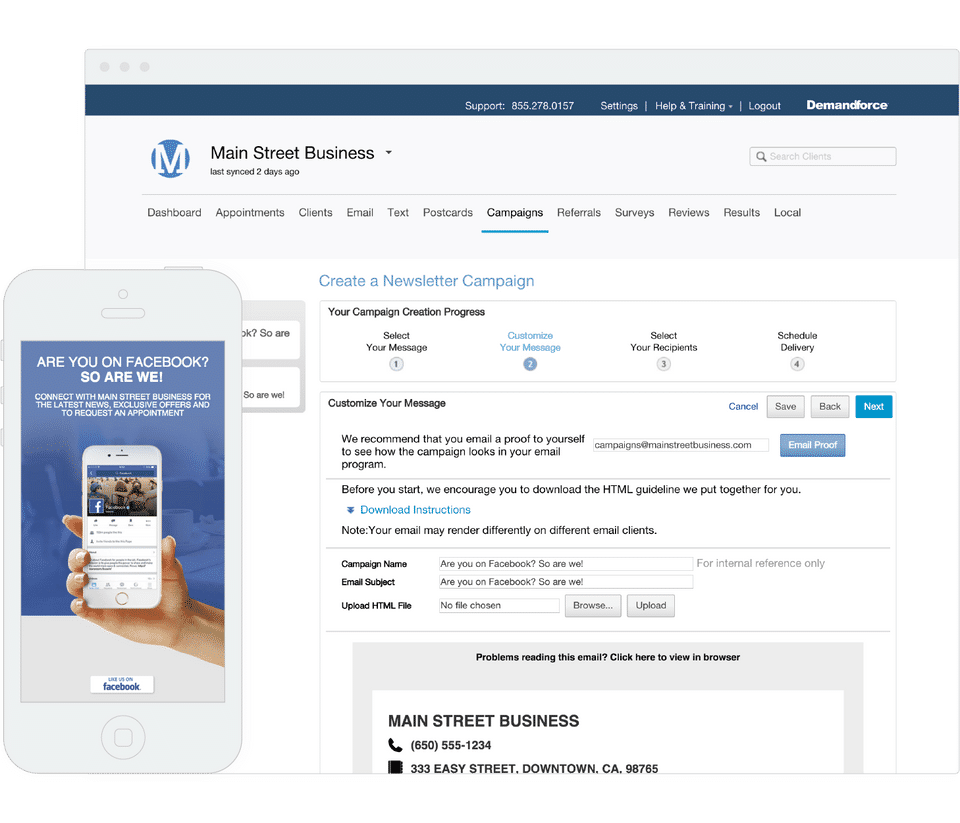Switch to the Clients tab
The height and width of the screenshot is (823, 960).
pos(315,212)
